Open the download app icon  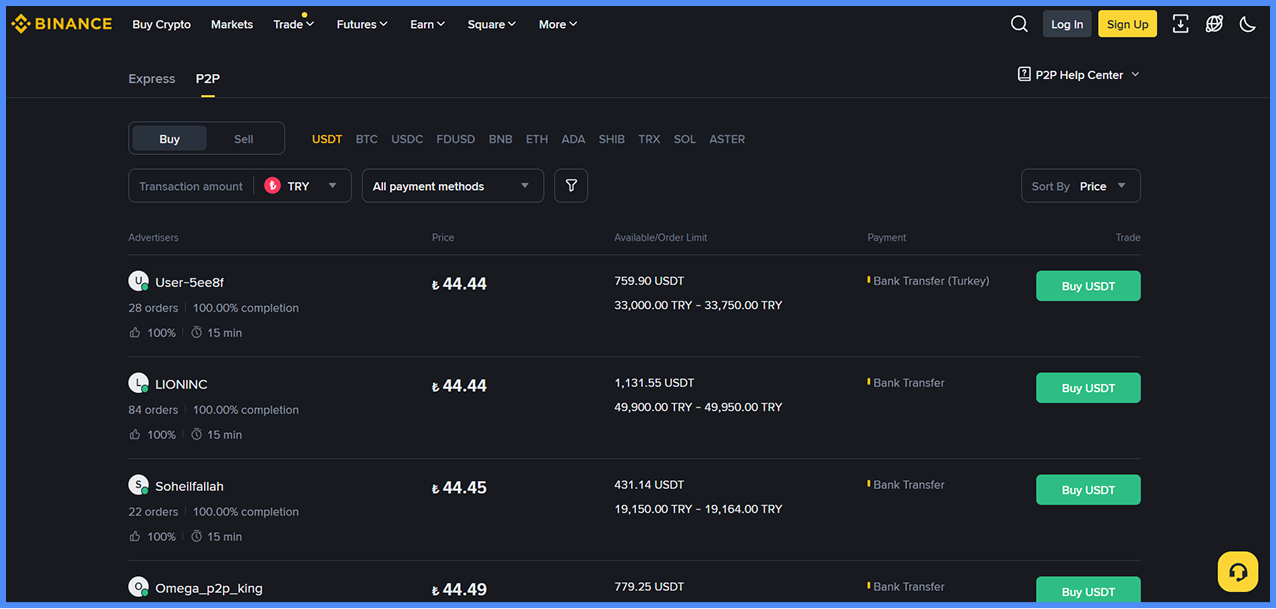pyautogui.click(x=1180, y=24)
